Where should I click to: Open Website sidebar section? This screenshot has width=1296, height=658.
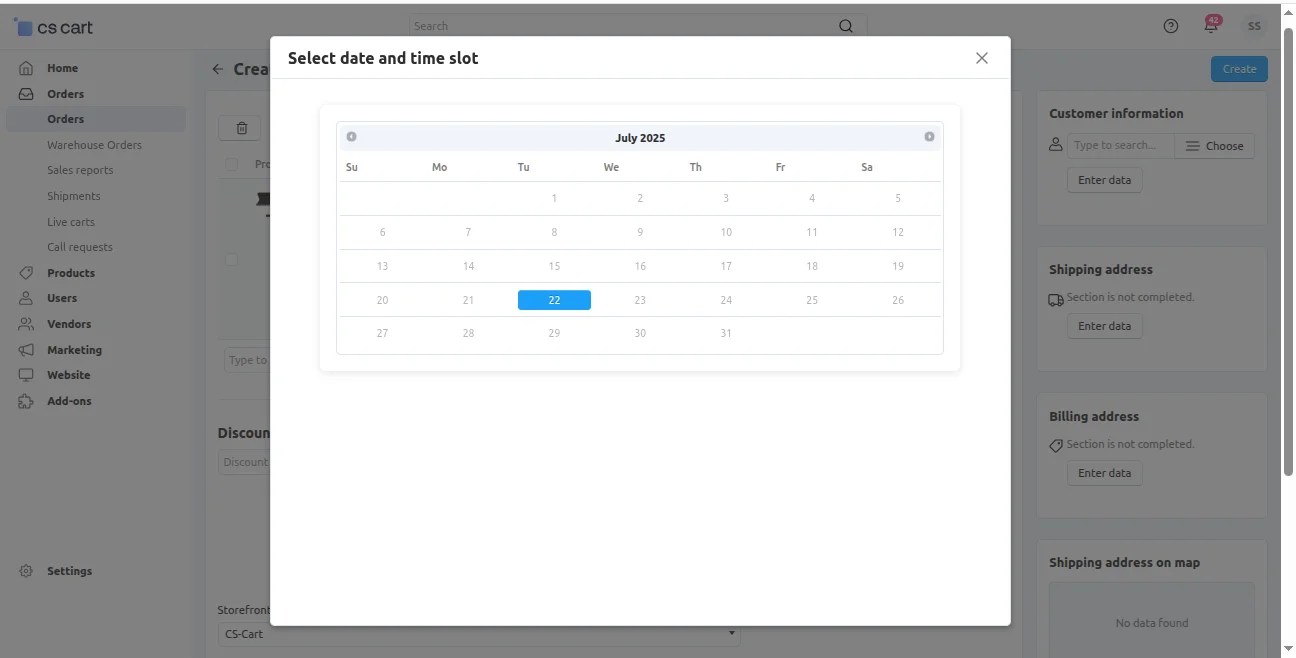[x=68, y=375]
